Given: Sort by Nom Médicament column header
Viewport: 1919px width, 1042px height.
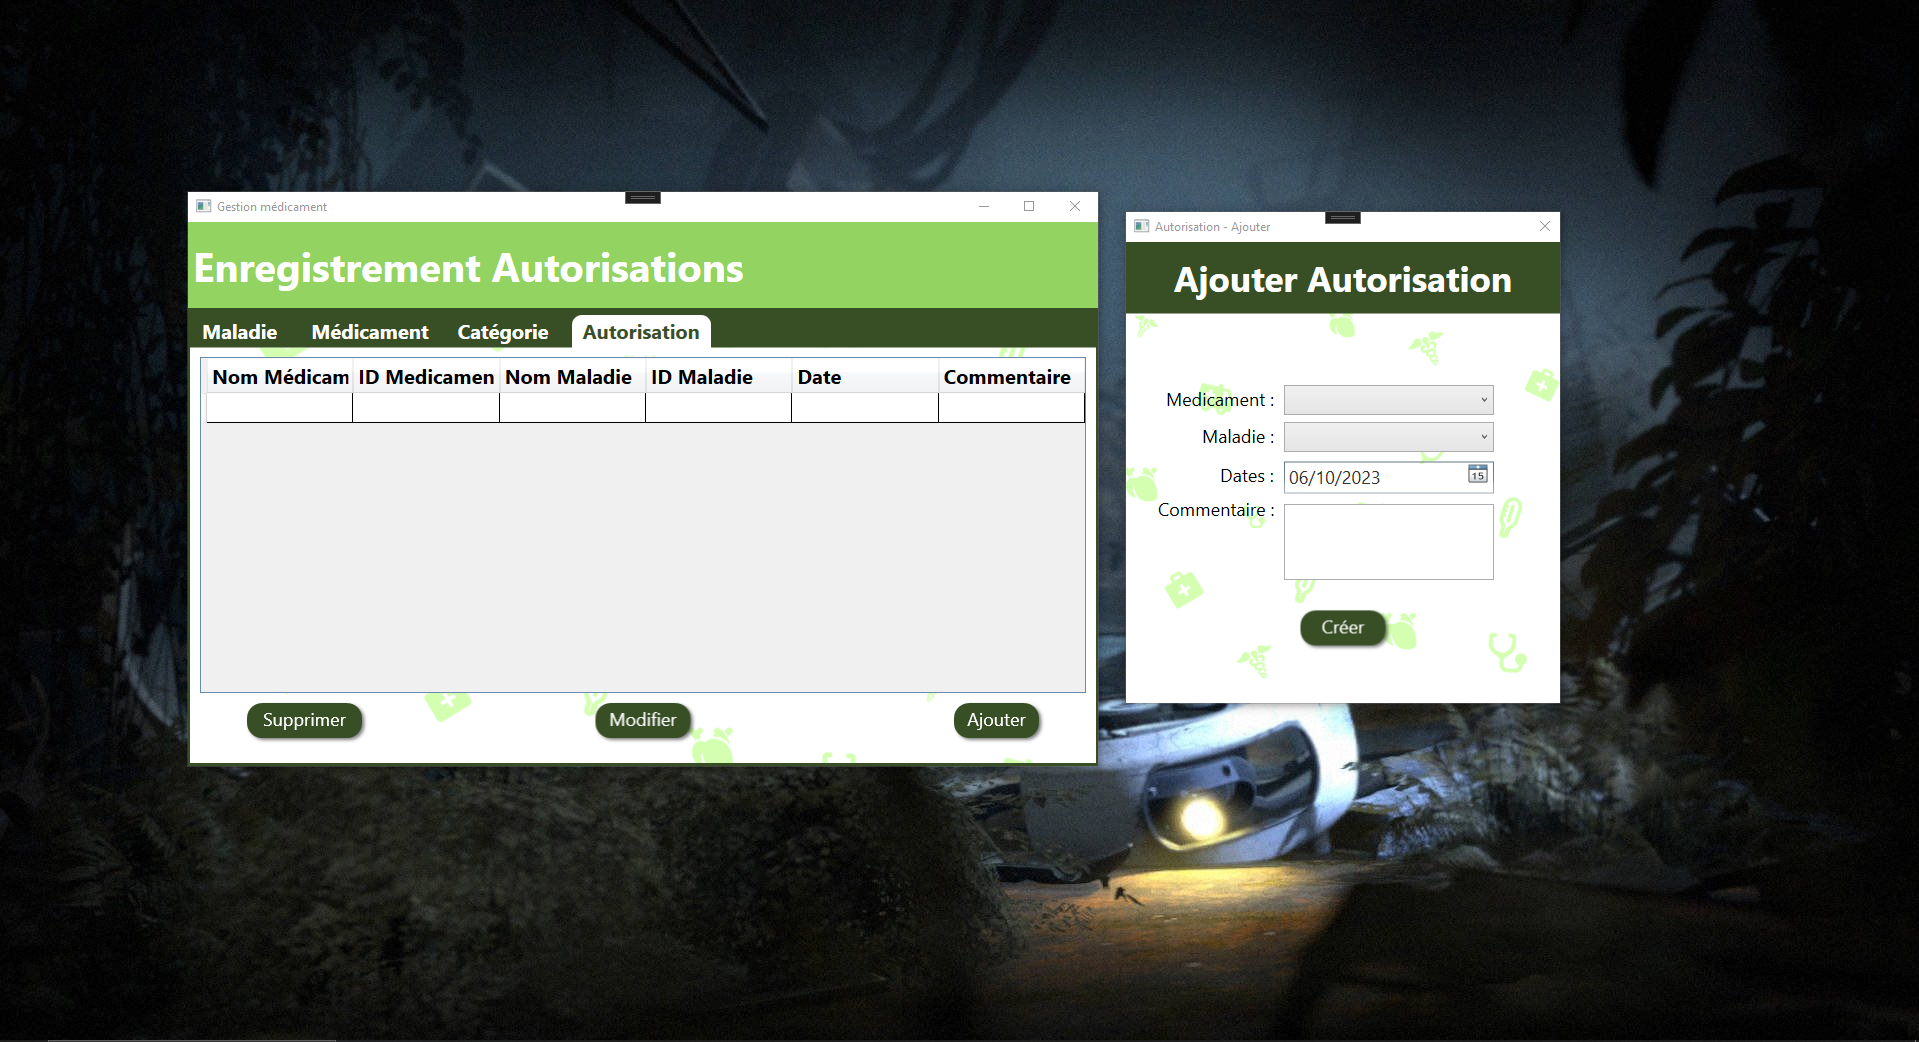Looking at the screenshot, I should 279,377.
